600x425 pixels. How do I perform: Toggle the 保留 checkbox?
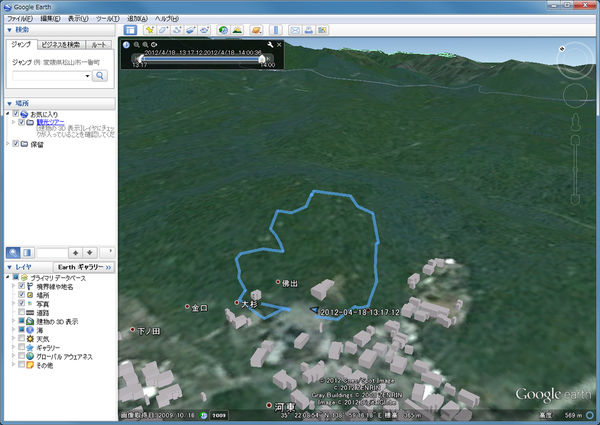(16, 143)
